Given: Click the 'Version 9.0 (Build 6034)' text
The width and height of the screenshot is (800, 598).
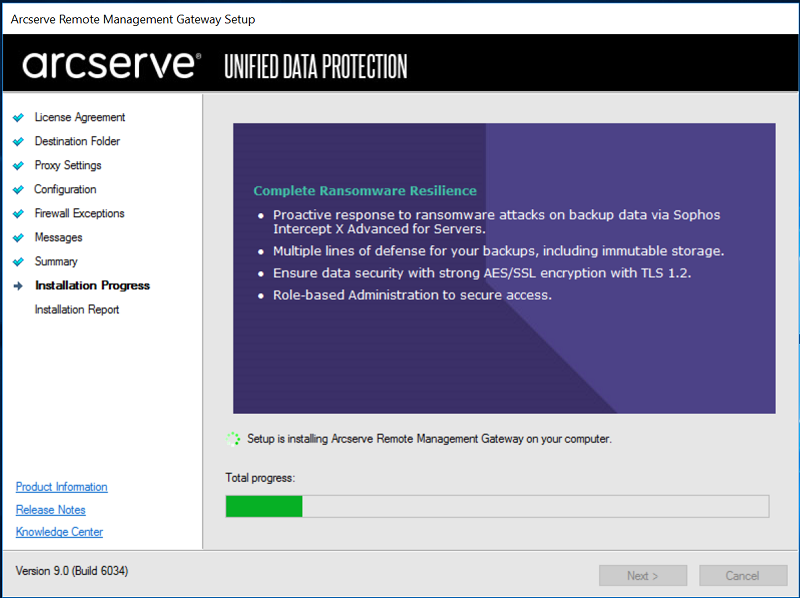Looking at the screenshot, I should [x=72, y=571].
